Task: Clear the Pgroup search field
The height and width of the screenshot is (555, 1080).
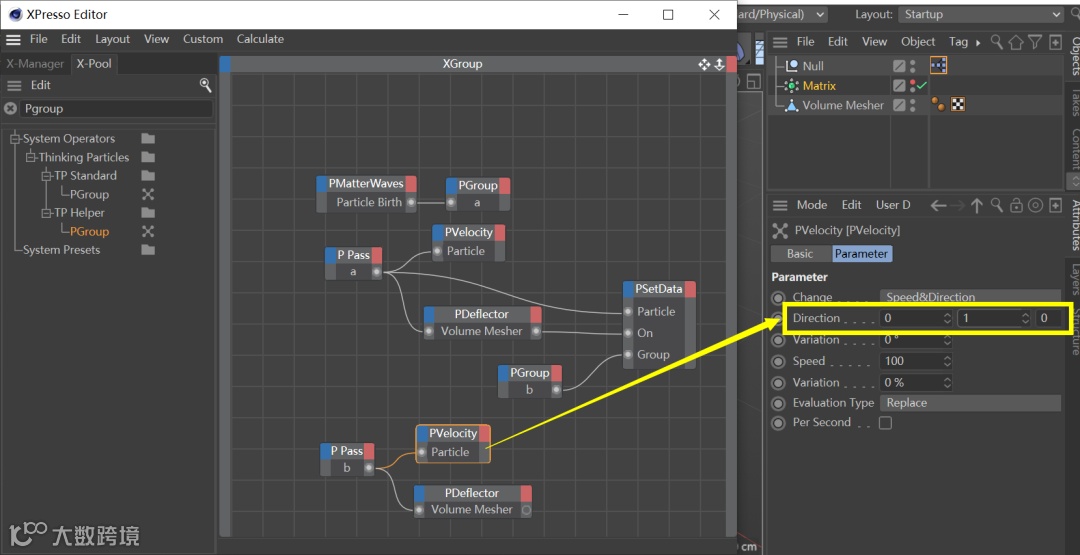Action: [x=10, y=108]
